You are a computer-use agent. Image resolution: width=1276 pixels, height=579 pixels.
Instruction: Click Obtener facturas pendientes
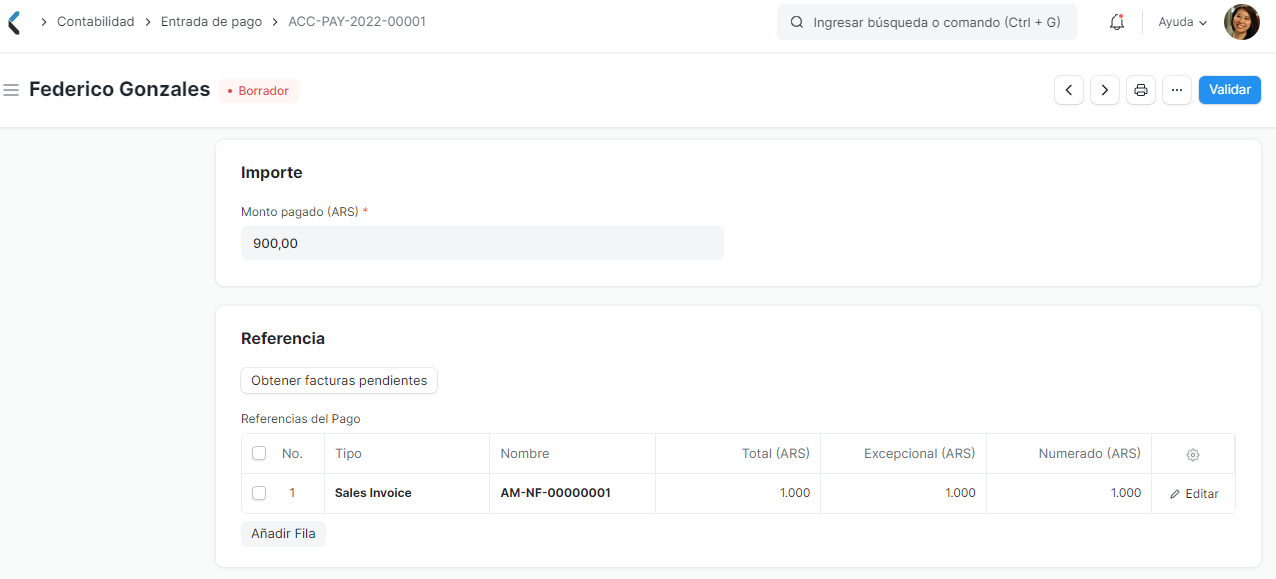coord(339,380)
